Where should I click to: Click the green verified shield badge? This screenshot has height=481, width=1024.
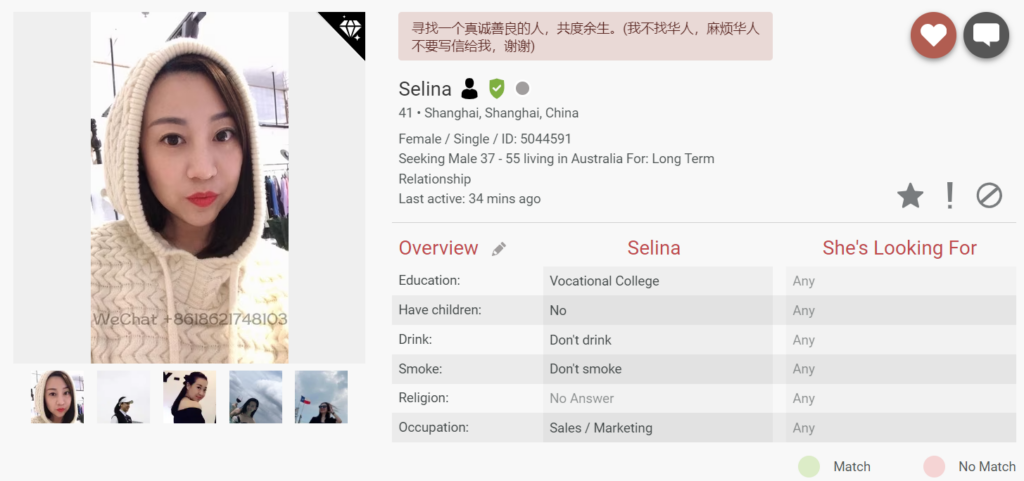point(496,89)
